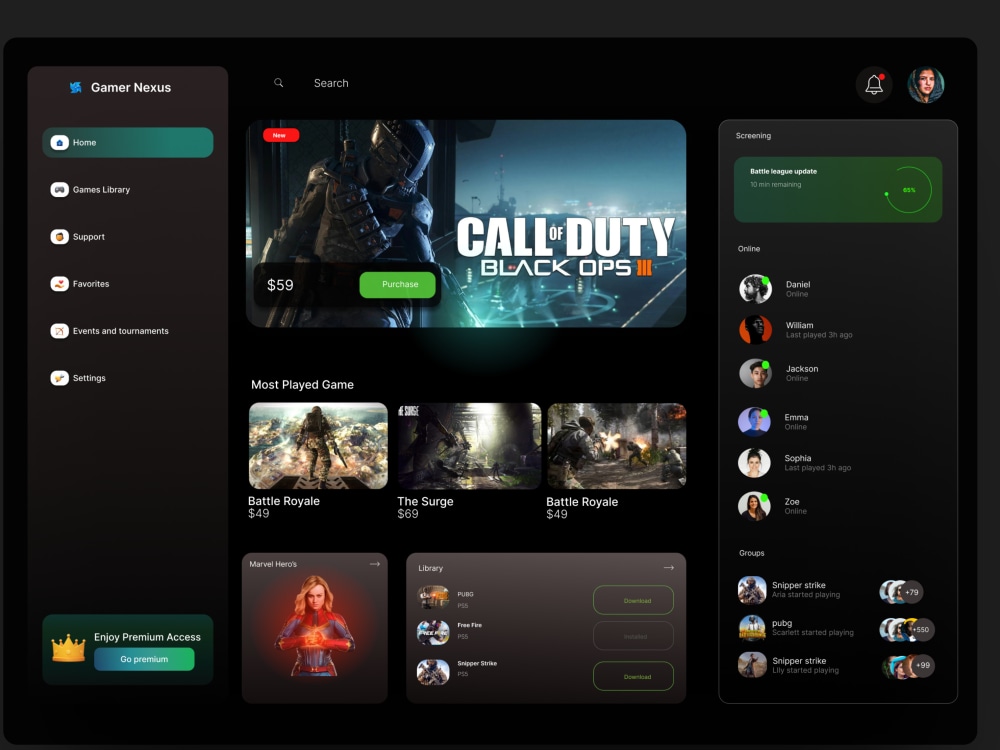Click Installed button for Free Fire

click(x=633, y=636)
